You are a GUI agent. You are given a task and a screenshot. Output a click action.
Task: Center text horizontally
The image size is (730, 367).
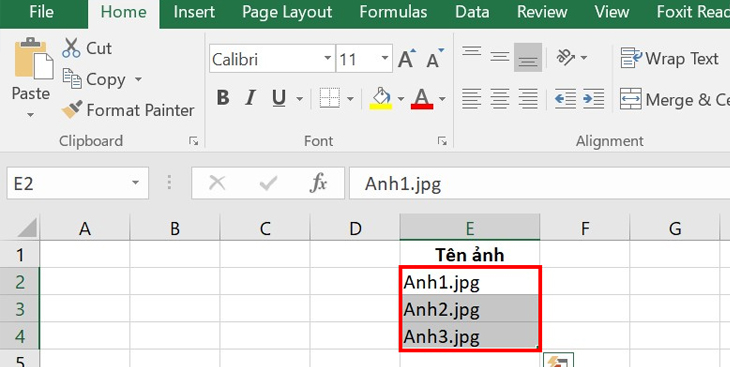pyautogui.click(x=500, y=99)
